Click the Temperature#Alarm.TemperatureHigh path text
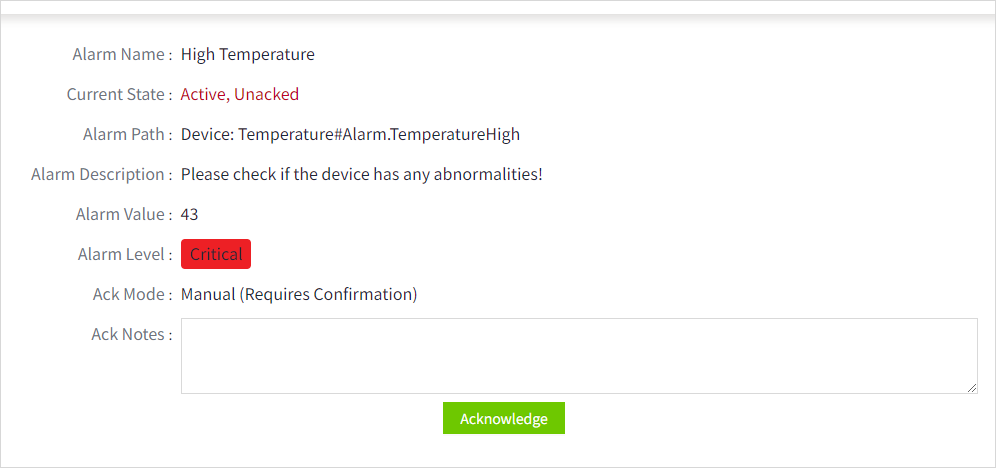 click(x=379, y=134)
